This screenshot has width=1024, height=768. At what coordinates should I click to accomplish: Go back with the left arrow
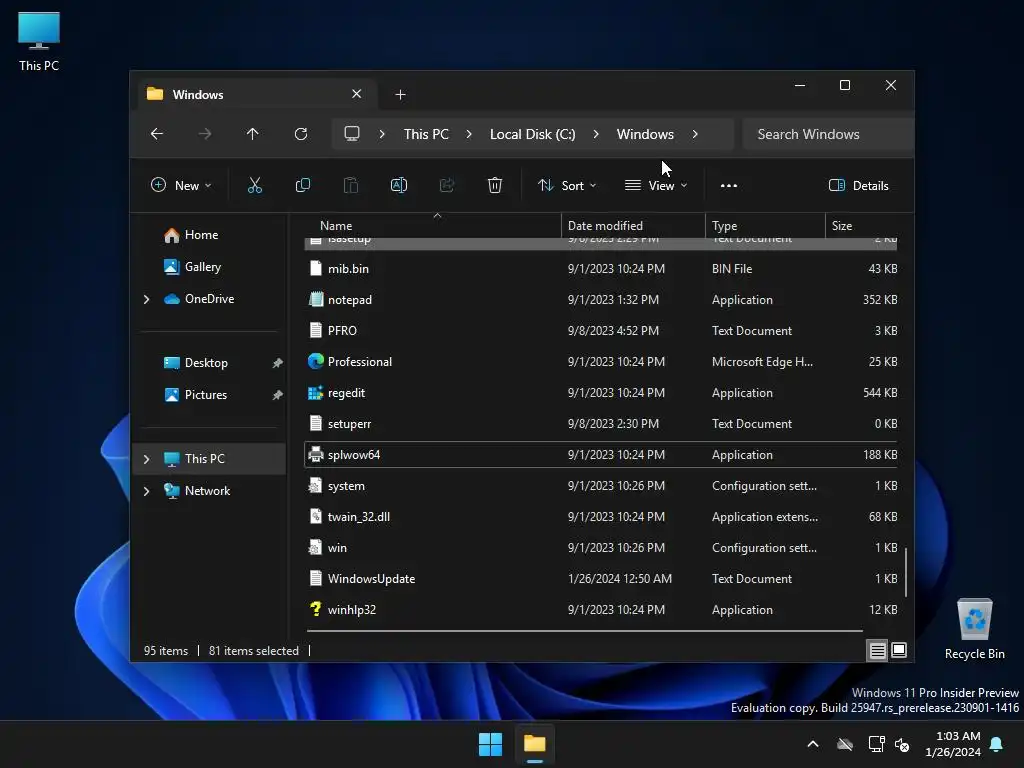pos(157,134)
